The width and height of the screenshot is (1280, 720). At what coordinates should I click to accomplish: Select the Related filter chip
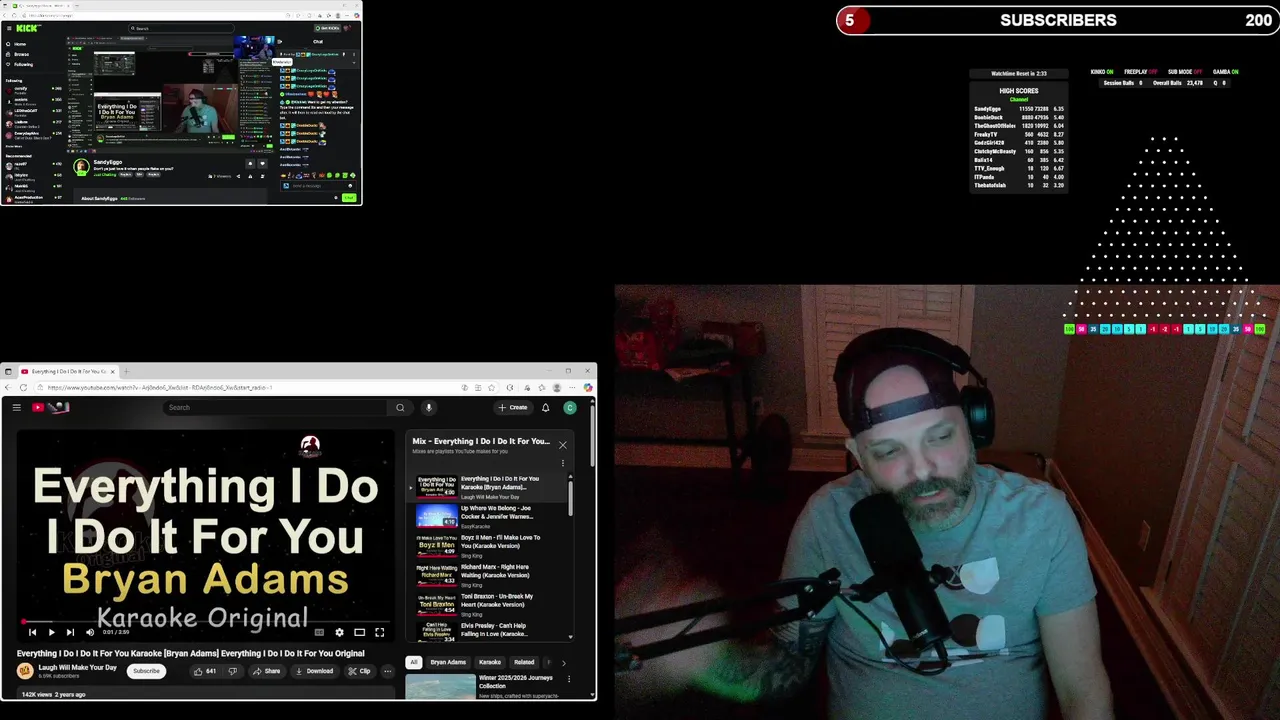[x=524, y=662]
